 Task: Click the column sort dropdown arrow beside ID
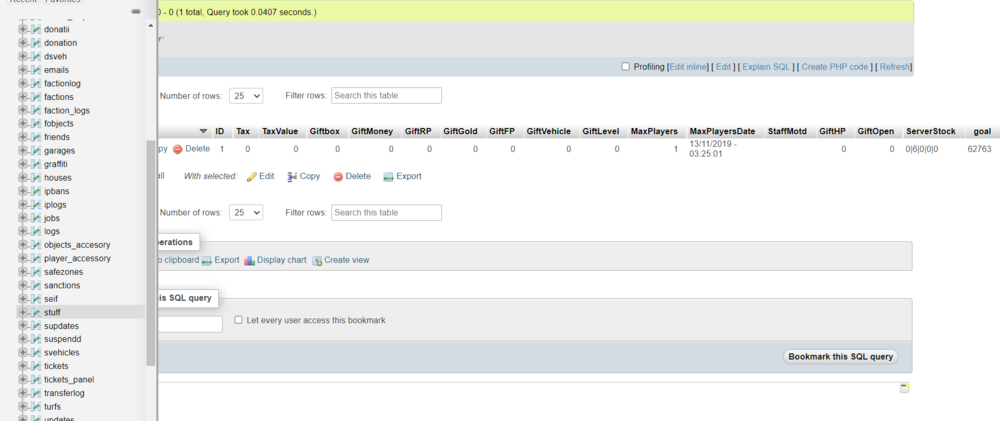pyautogui.click(x=203, y=131)
